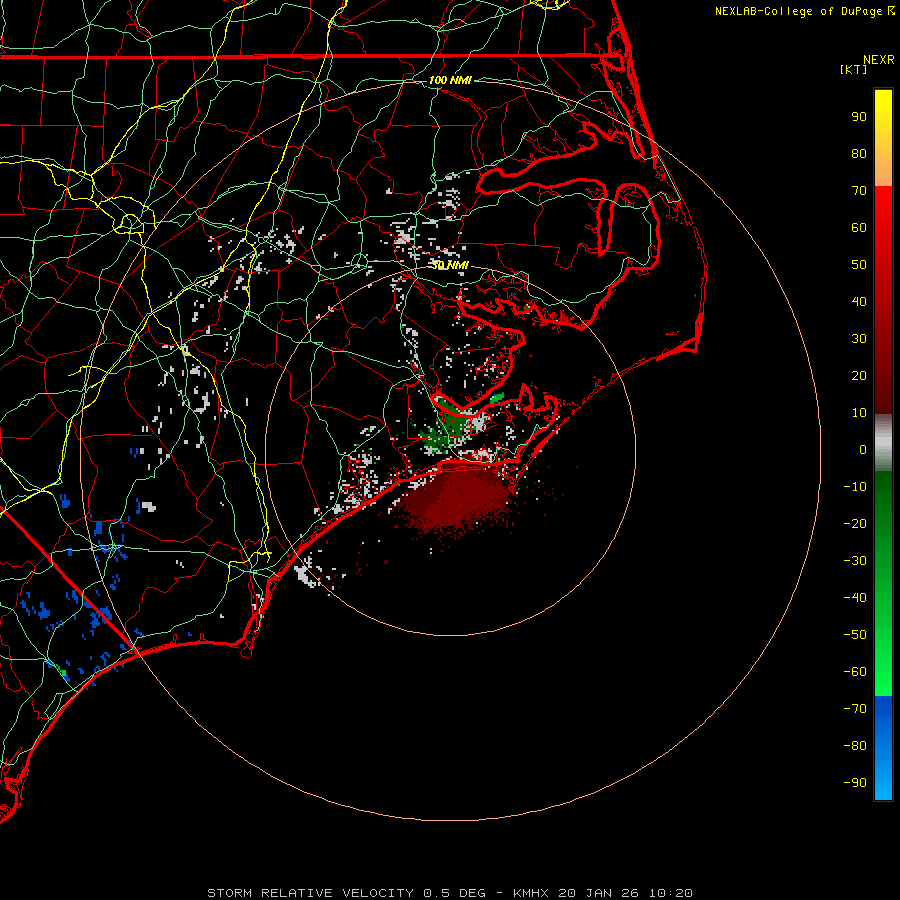The height and width of the screenshot is (900, 900).
Task: Click the 70 value on the velocity scale
Action: point(859,191)
